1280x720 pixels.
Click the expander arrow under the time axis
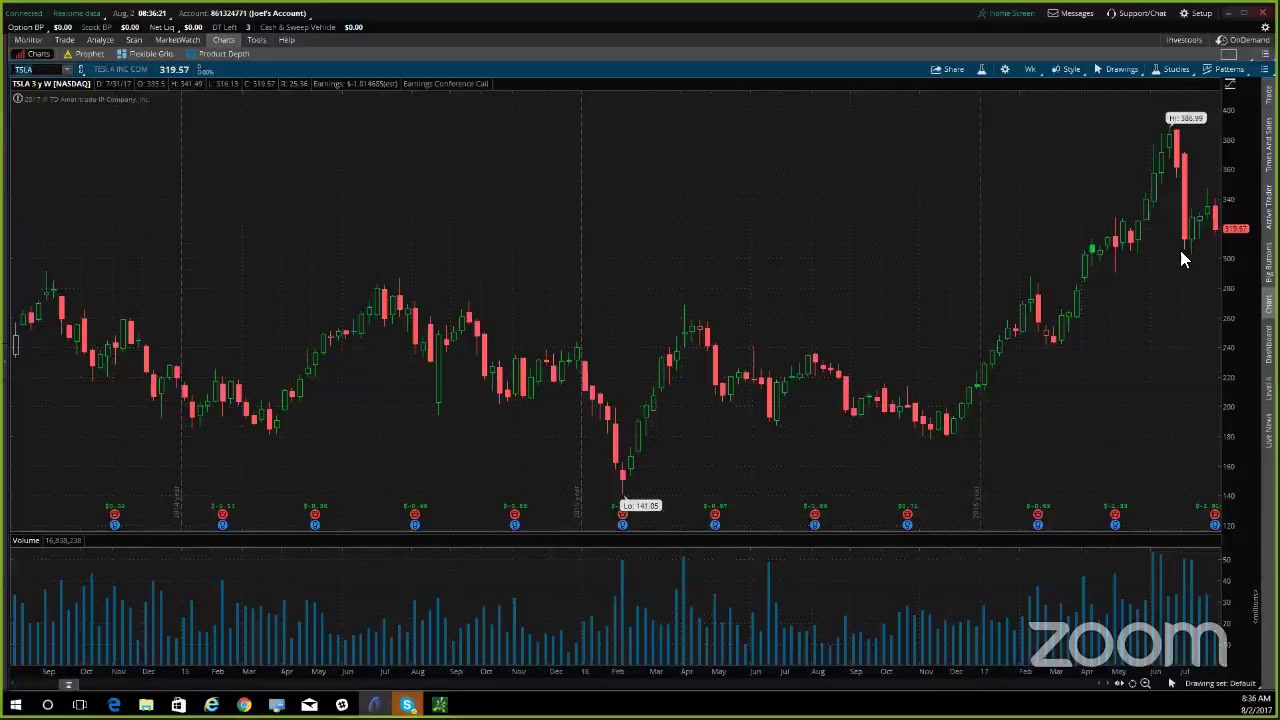68,685
